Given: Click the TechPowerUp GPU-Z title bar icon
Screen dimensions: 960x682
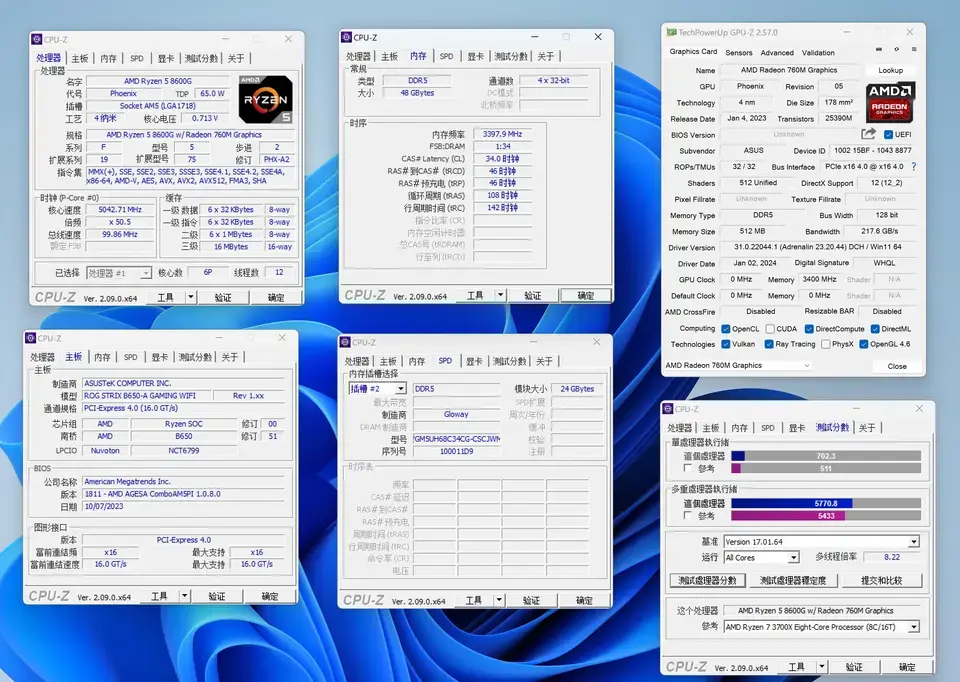Looking at the screenshot, I should (x=671, y=32).
